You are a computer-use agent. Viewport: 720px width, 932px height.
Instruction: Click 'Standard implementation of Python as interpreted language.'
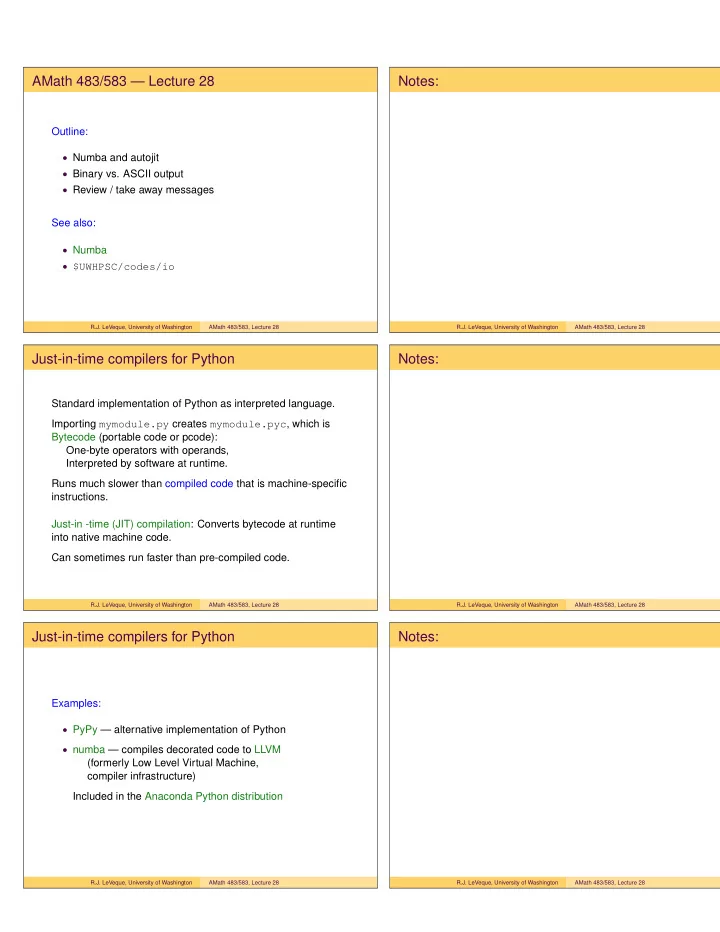193,404
